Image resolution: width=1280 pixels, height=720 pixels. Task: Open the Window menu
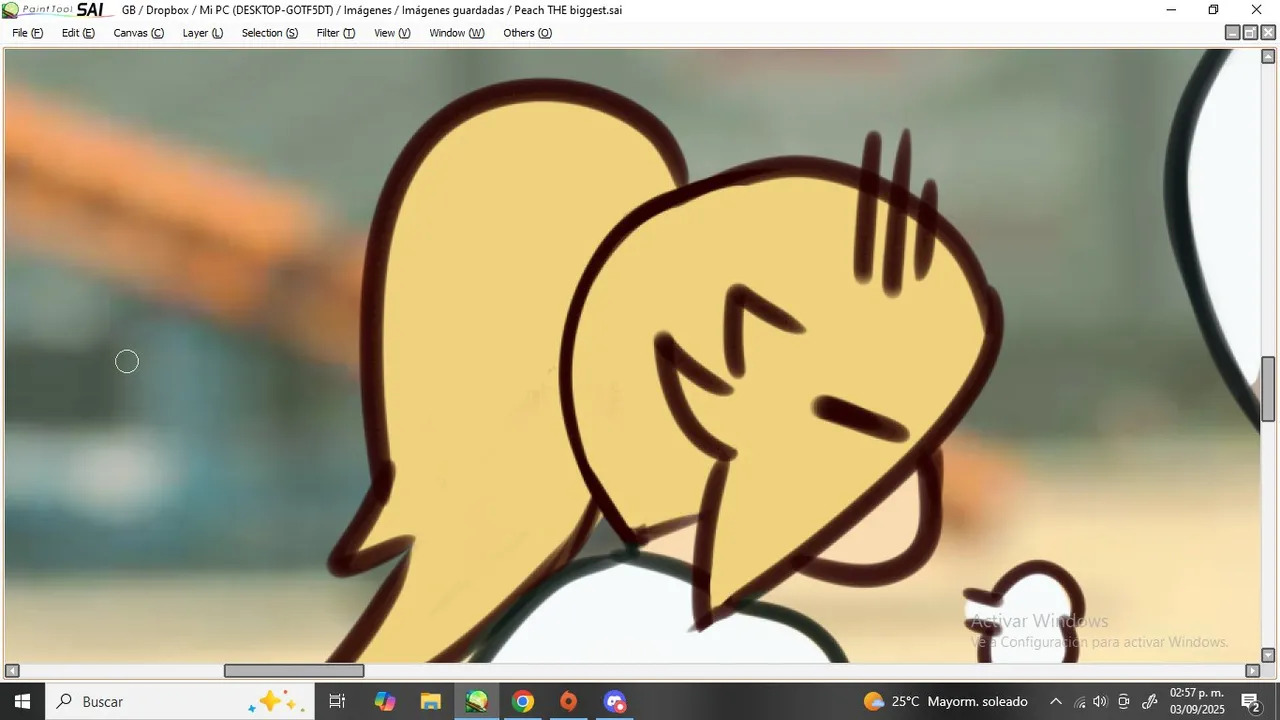tap(456, 33)
